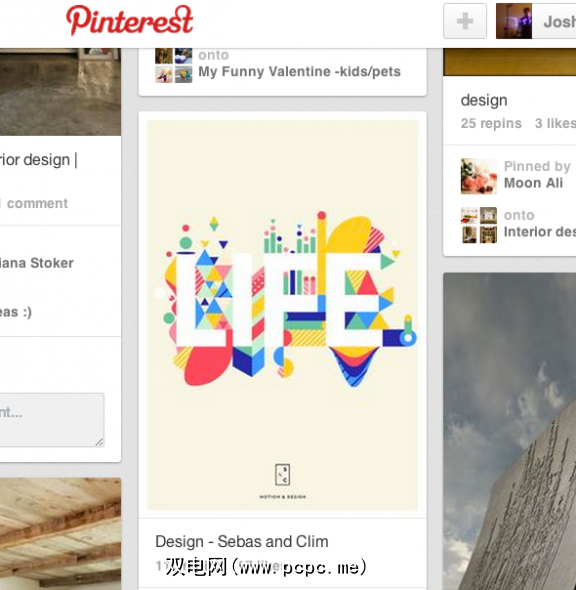Focus the add comment text box

pos(52,420)
